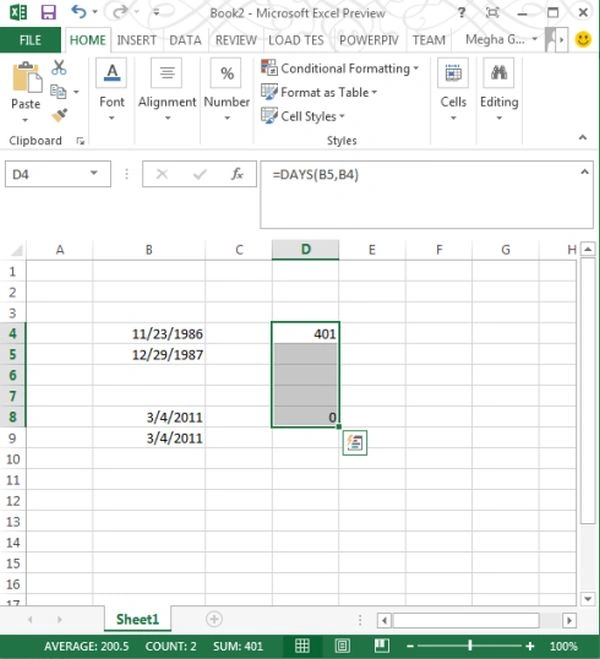This screenshot has width=600, height=659.
Task: Switch to the DATA tab
Action: (x=185, y=40)
